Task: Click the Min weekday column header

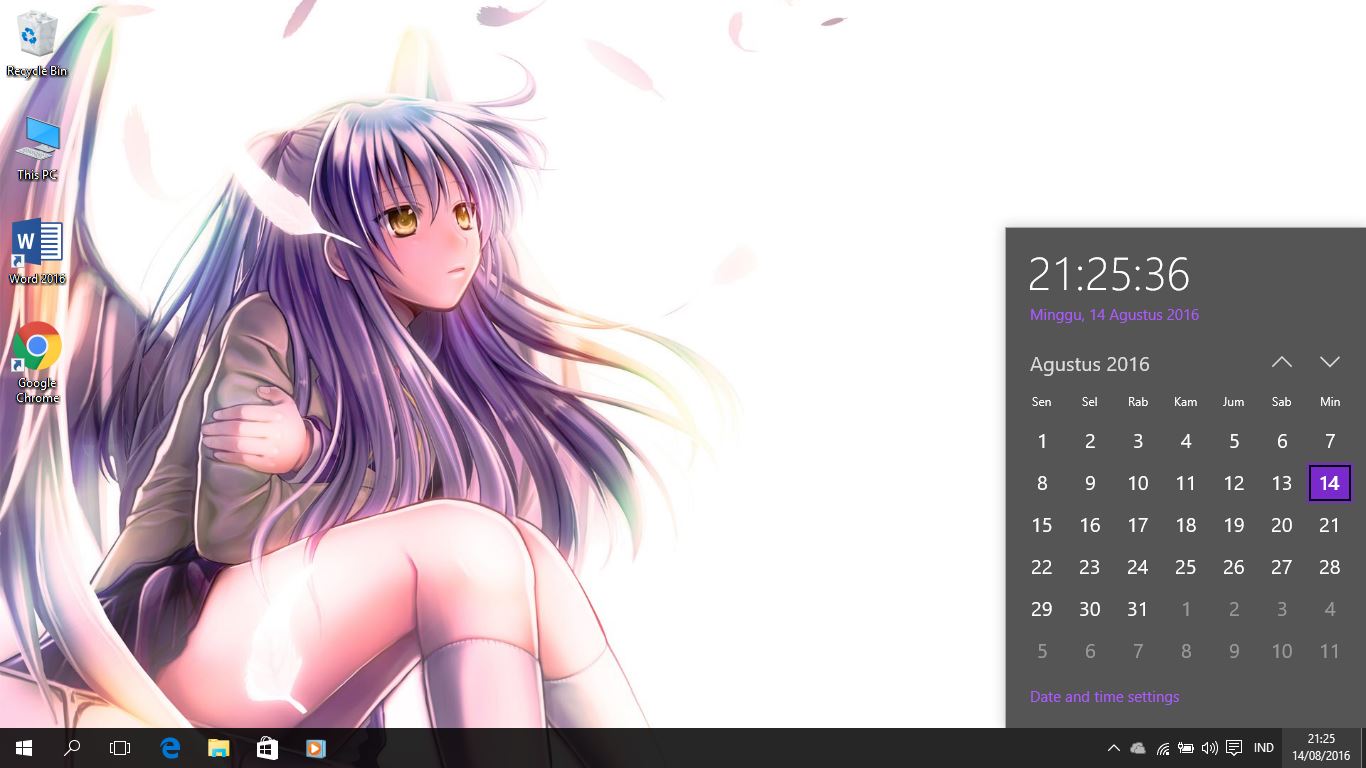Action: [x=1330, y=402]
